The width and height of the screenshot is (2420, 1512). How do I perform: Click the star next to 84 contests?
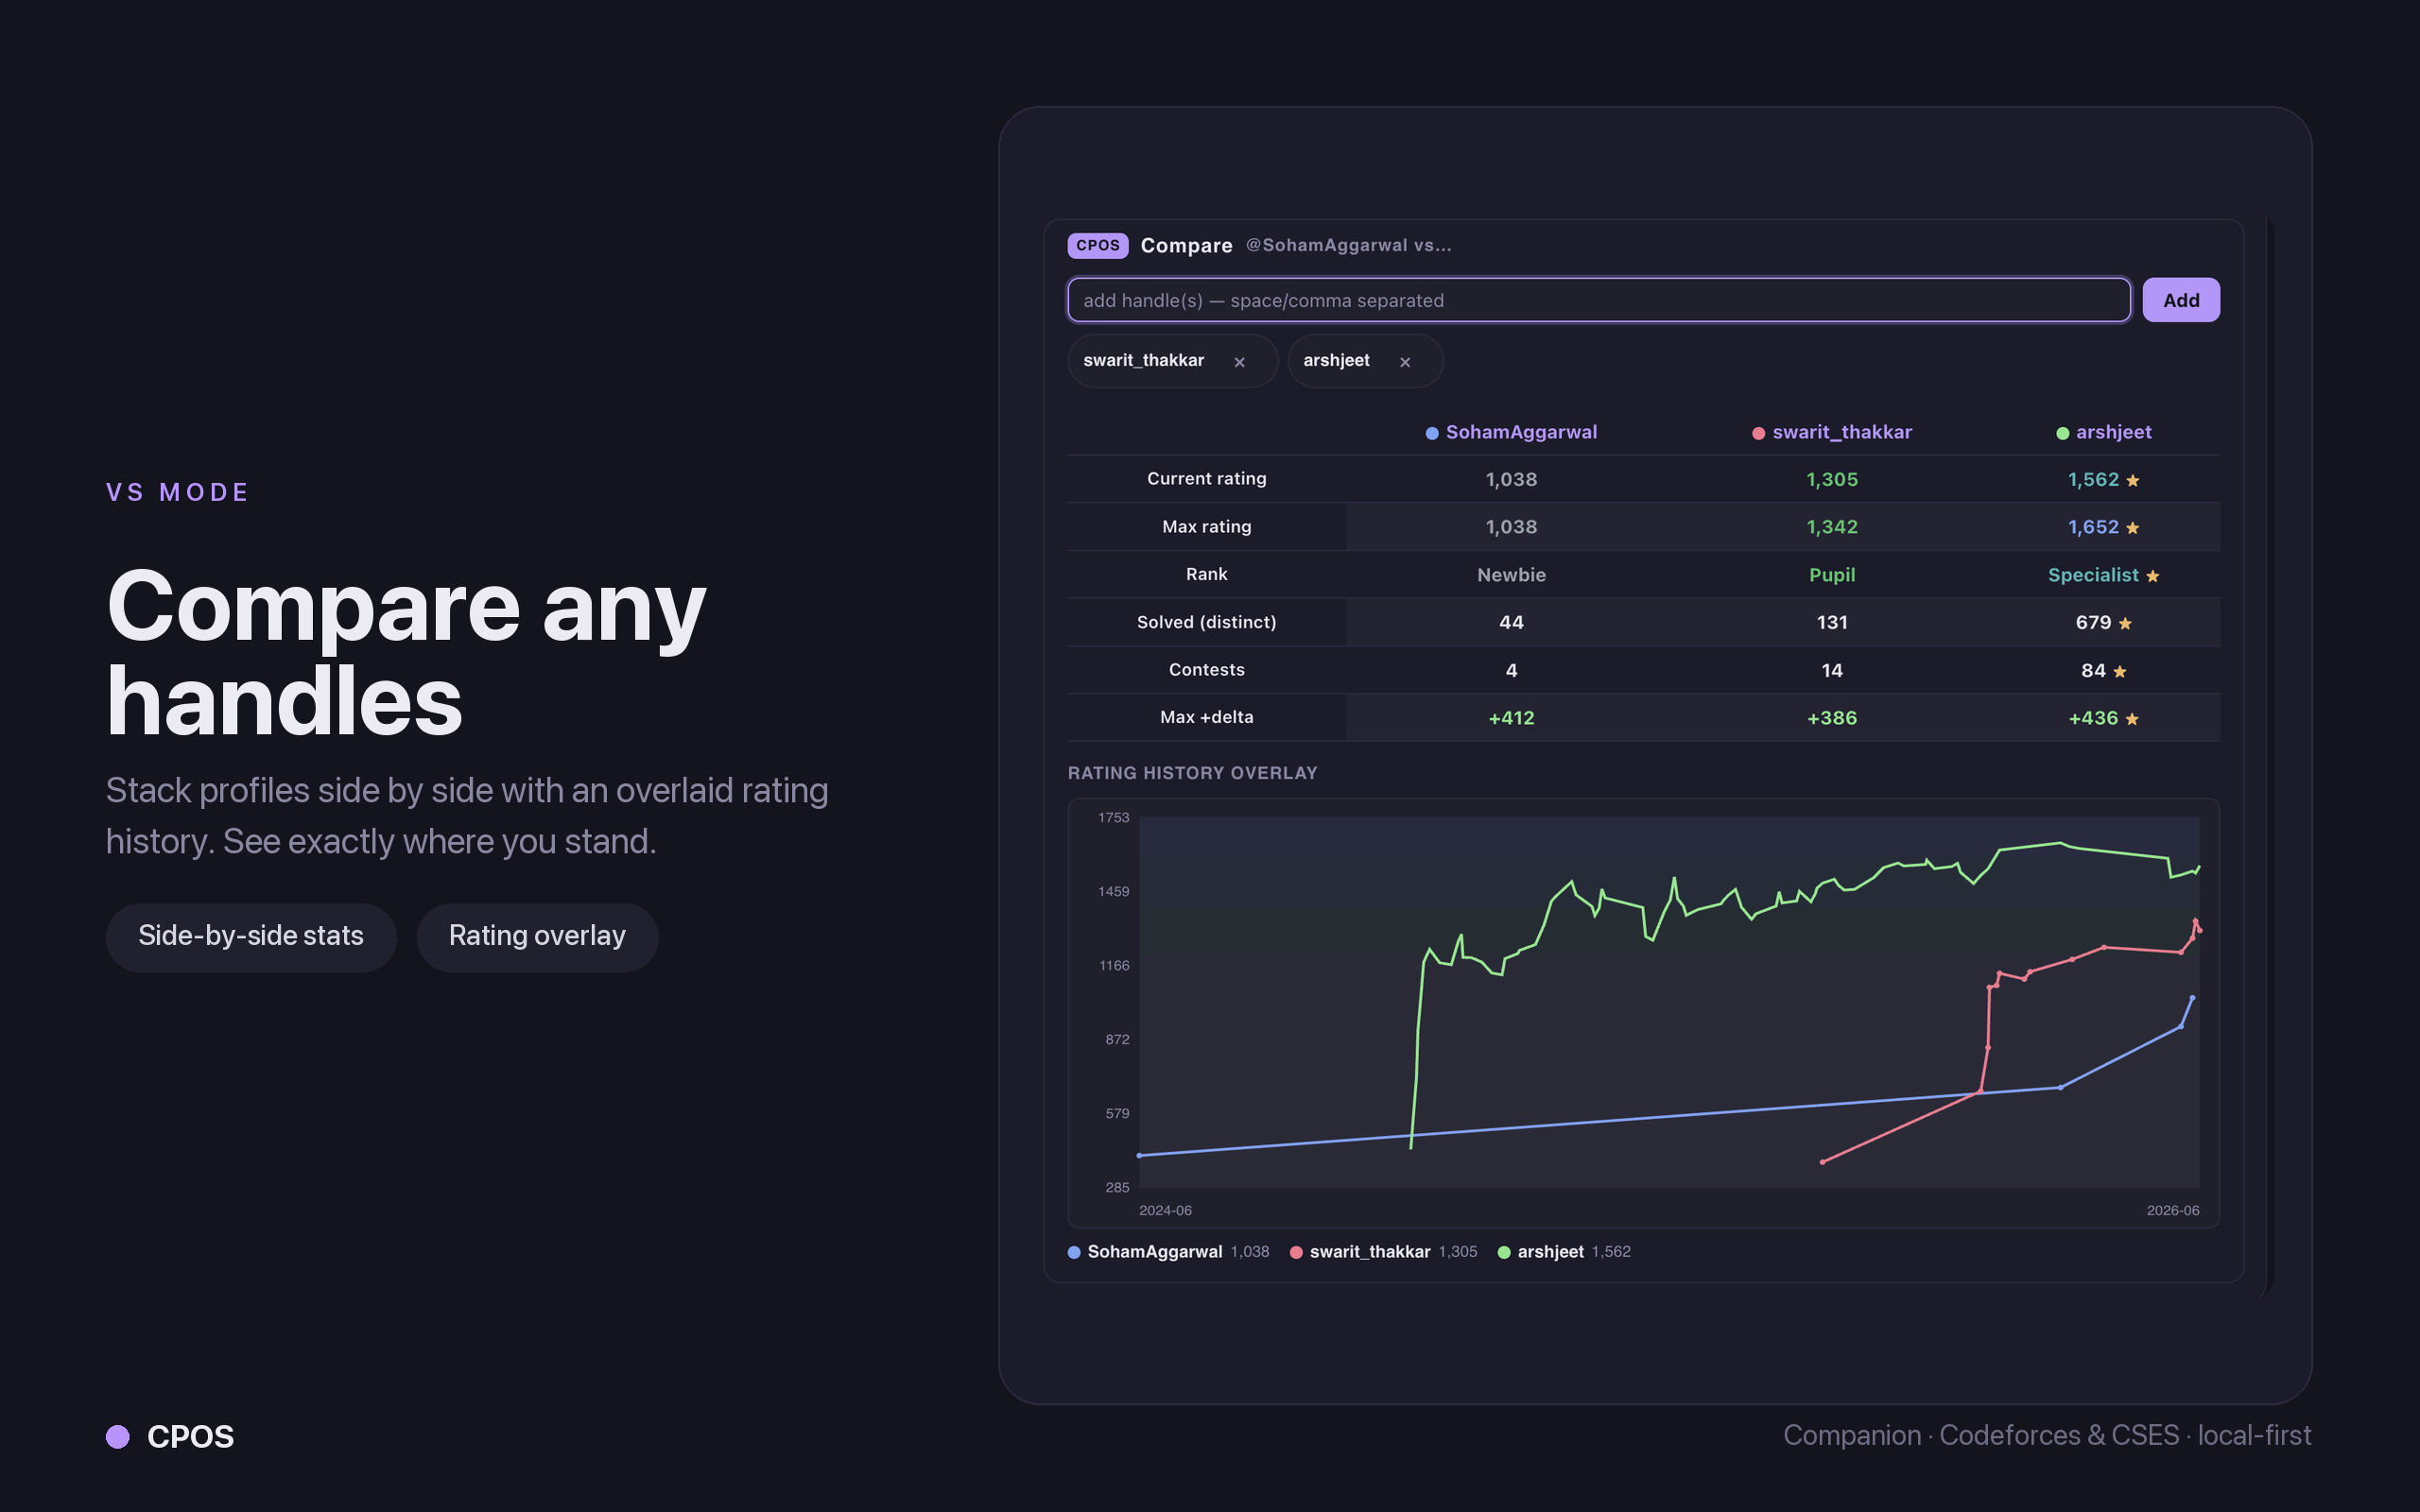(x=2120, y=671)
